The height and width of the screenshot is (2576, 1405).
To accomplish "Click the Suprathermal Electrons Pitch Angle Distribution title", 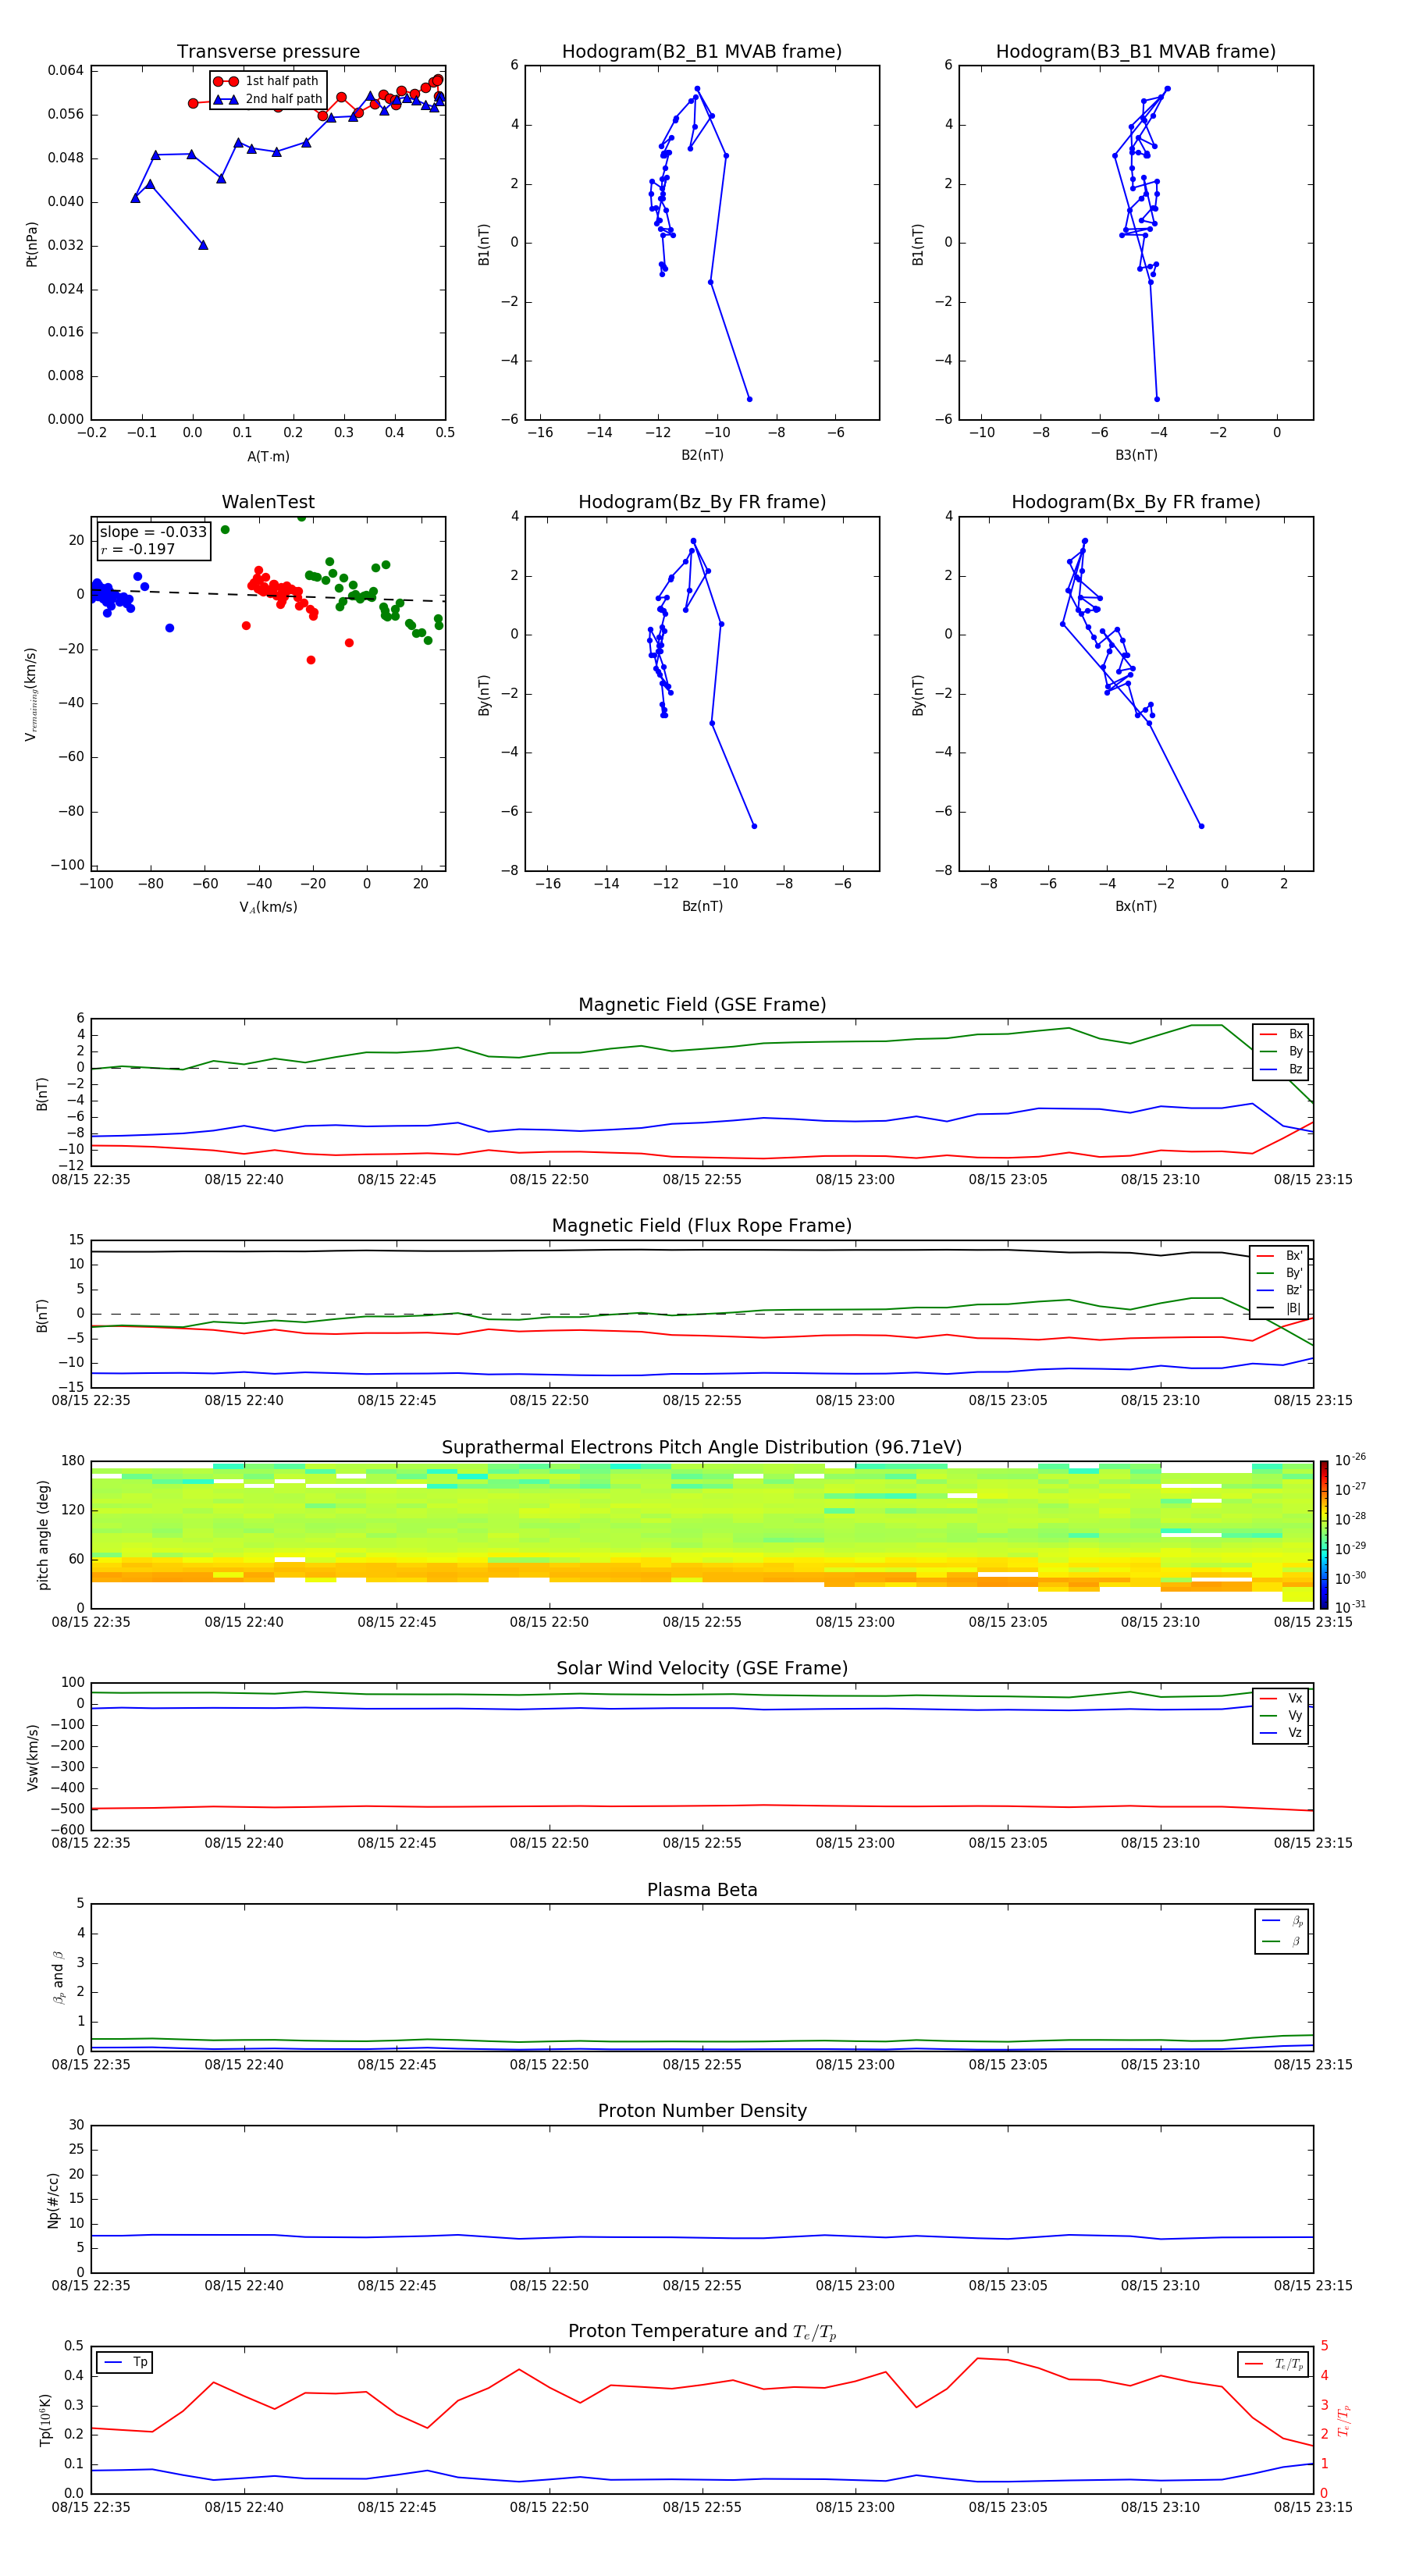I will [702, 1448].
